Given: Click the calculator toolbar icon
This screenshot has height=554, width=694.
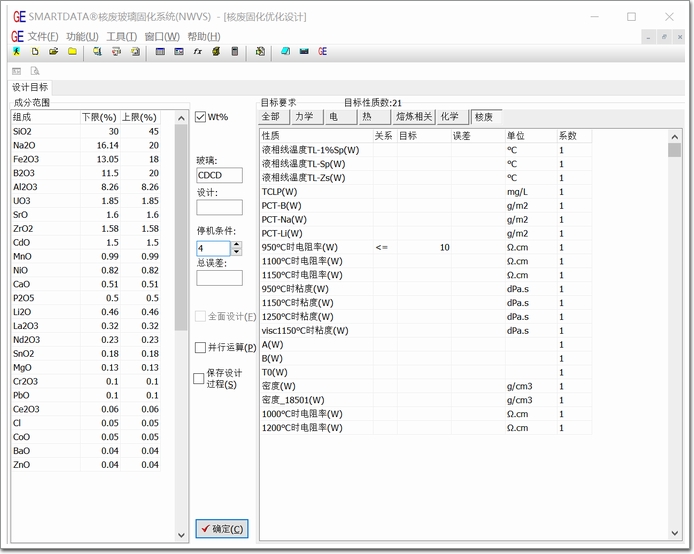Looking at the screenshot, I should tap(235, 52).
